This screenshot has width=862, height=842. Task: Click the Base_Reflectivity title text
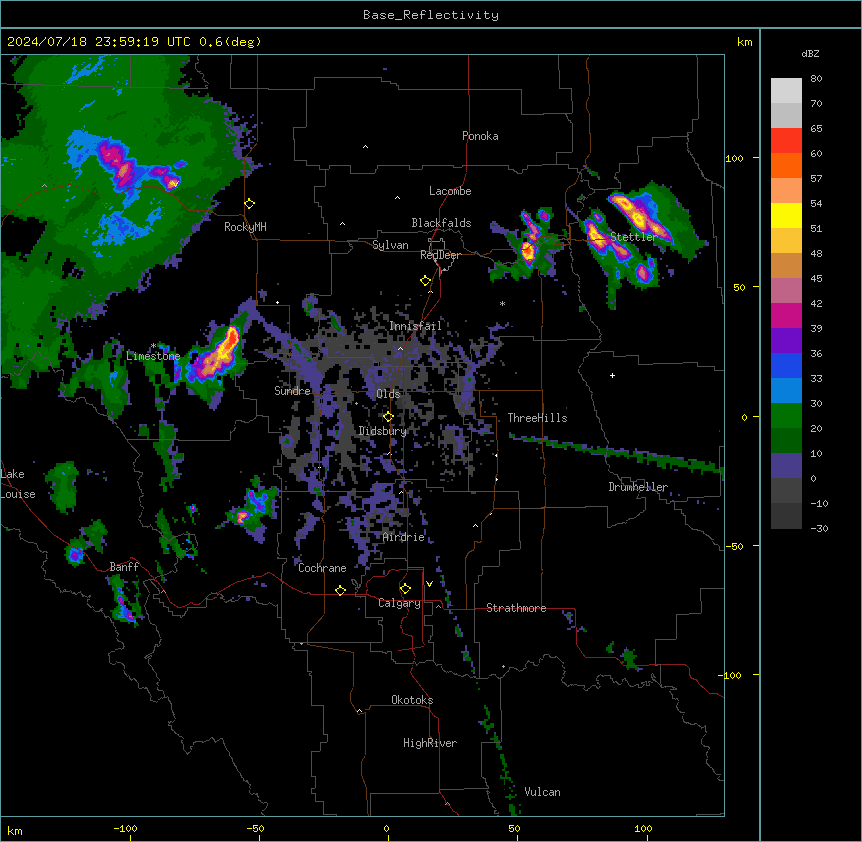(431, 15)
